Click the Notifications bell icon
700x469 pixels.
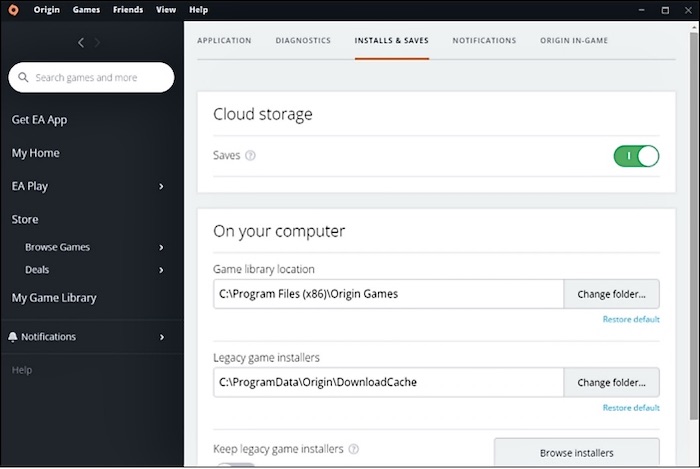pos(13,337)
